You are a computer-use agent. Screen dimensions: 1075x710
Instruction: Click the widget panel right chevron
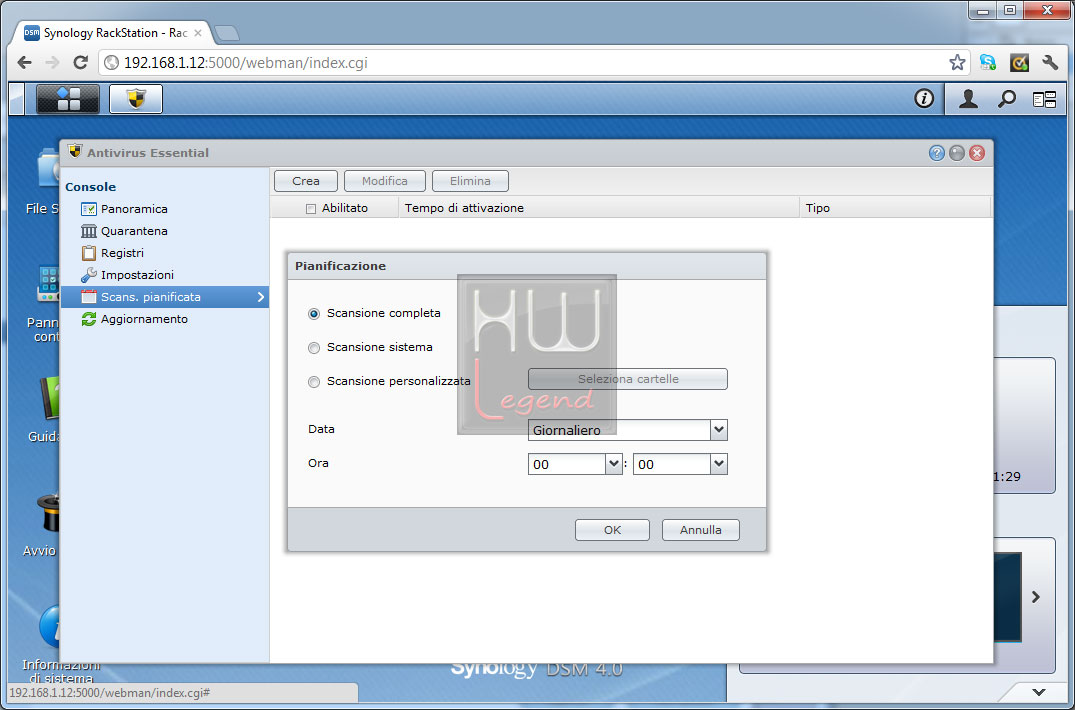click(1036, 597)
